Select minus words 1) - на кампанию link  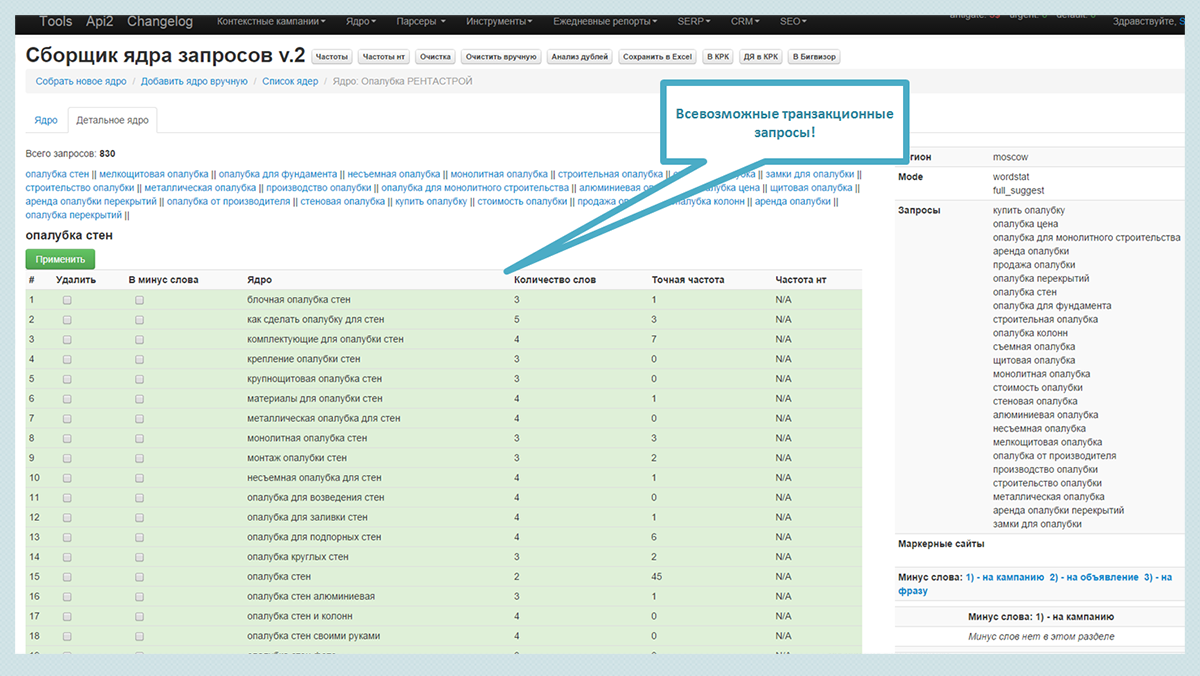[1005, 577]
